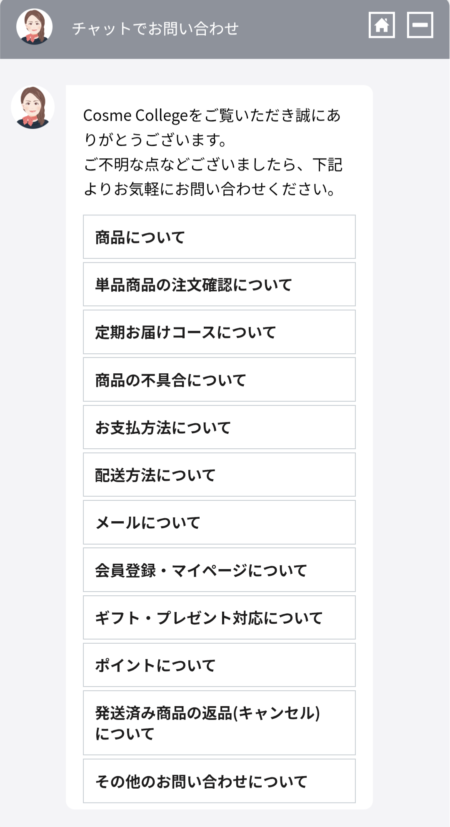Open その他のお問い合わせについて

[x=219, y=781]
